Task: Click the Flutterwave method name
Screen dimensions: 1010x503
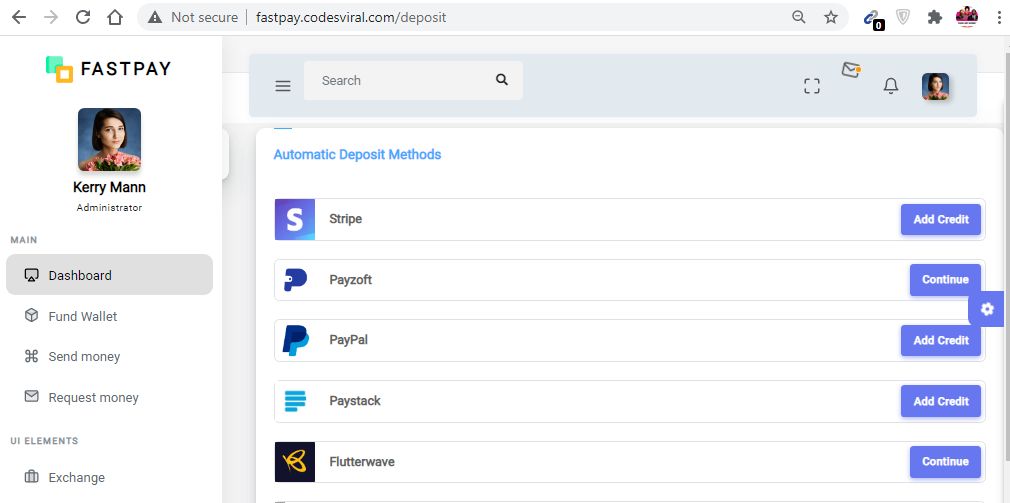Action: [x=362, y=462]
